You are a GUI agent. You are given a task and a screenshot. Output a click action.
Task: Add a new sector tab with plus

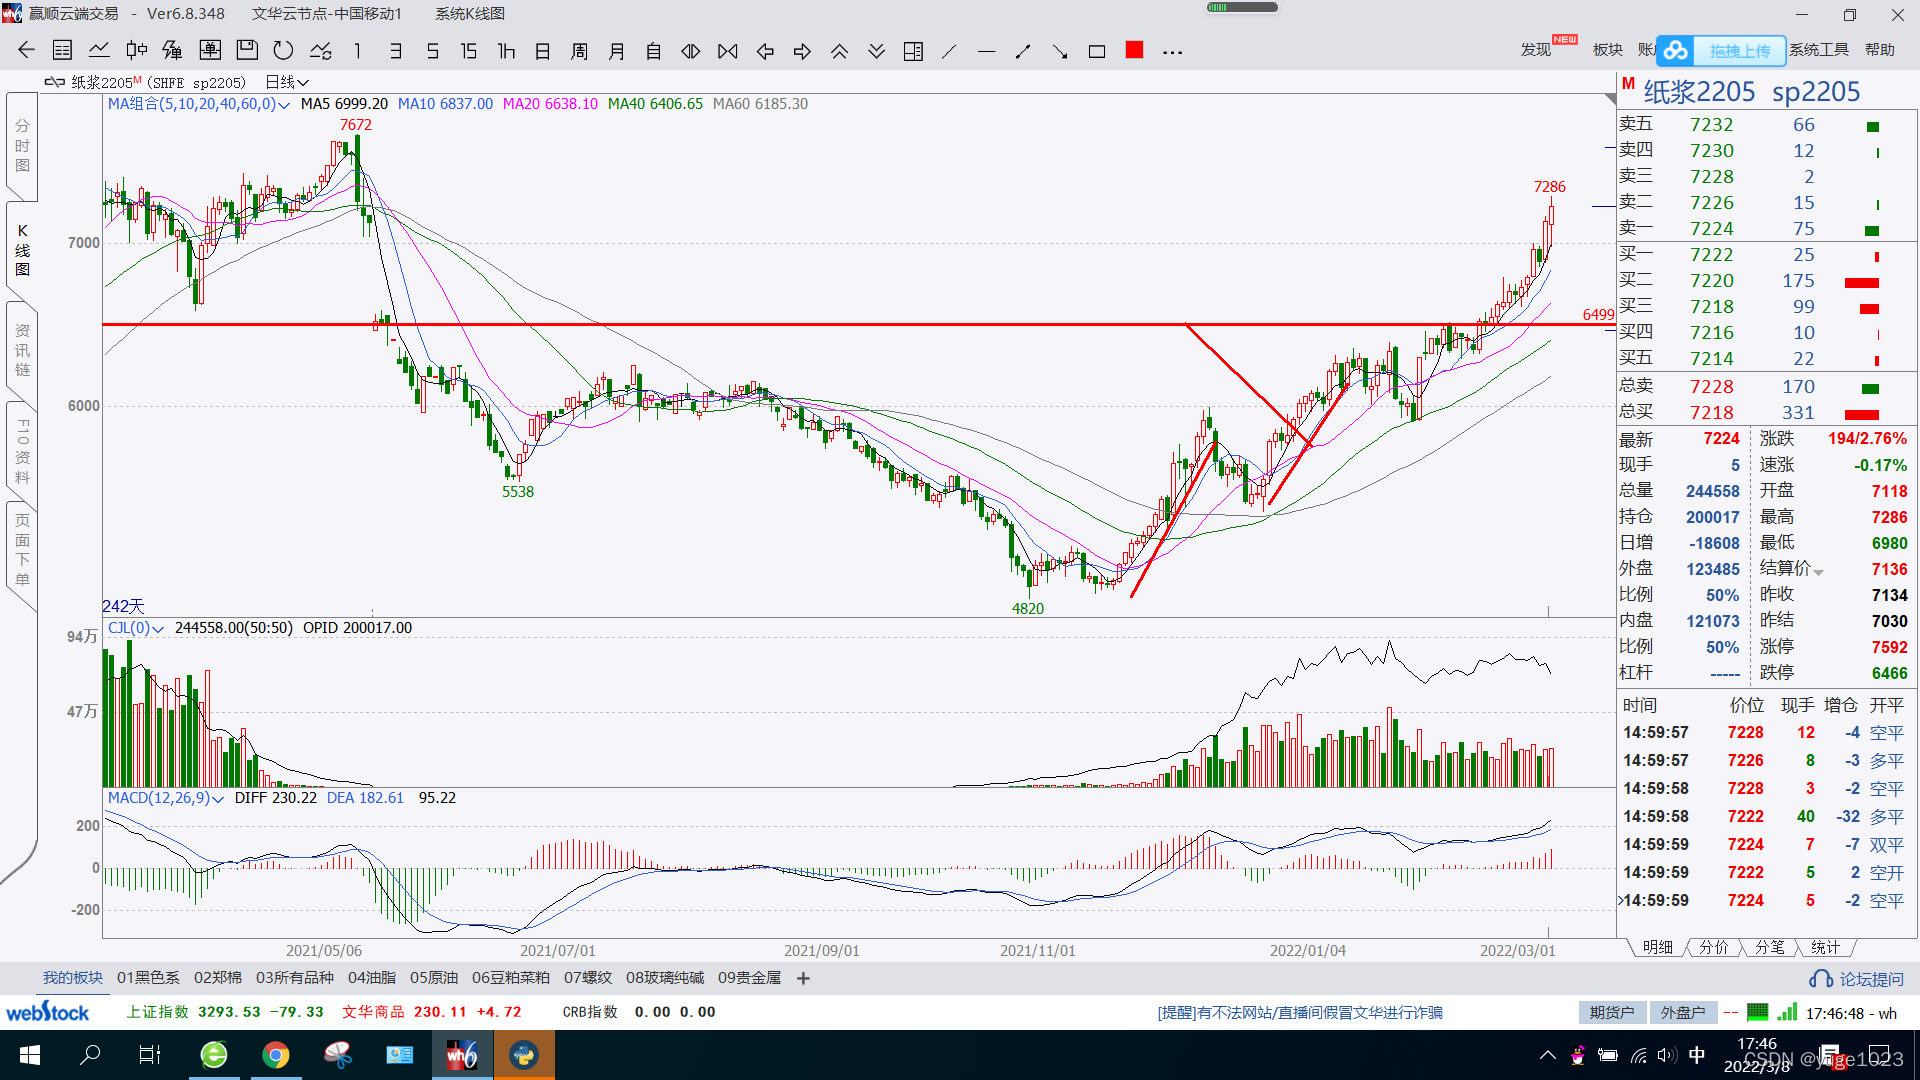(803, 978)
